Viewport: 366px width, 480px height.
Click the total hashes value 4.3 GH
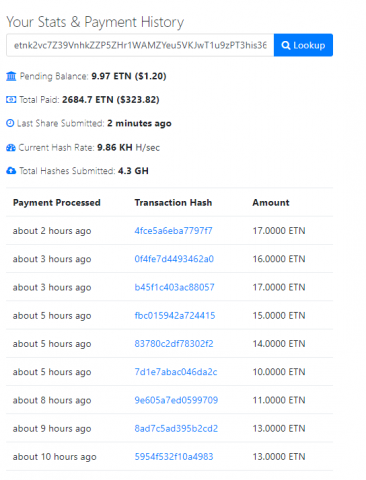(133, 171)
